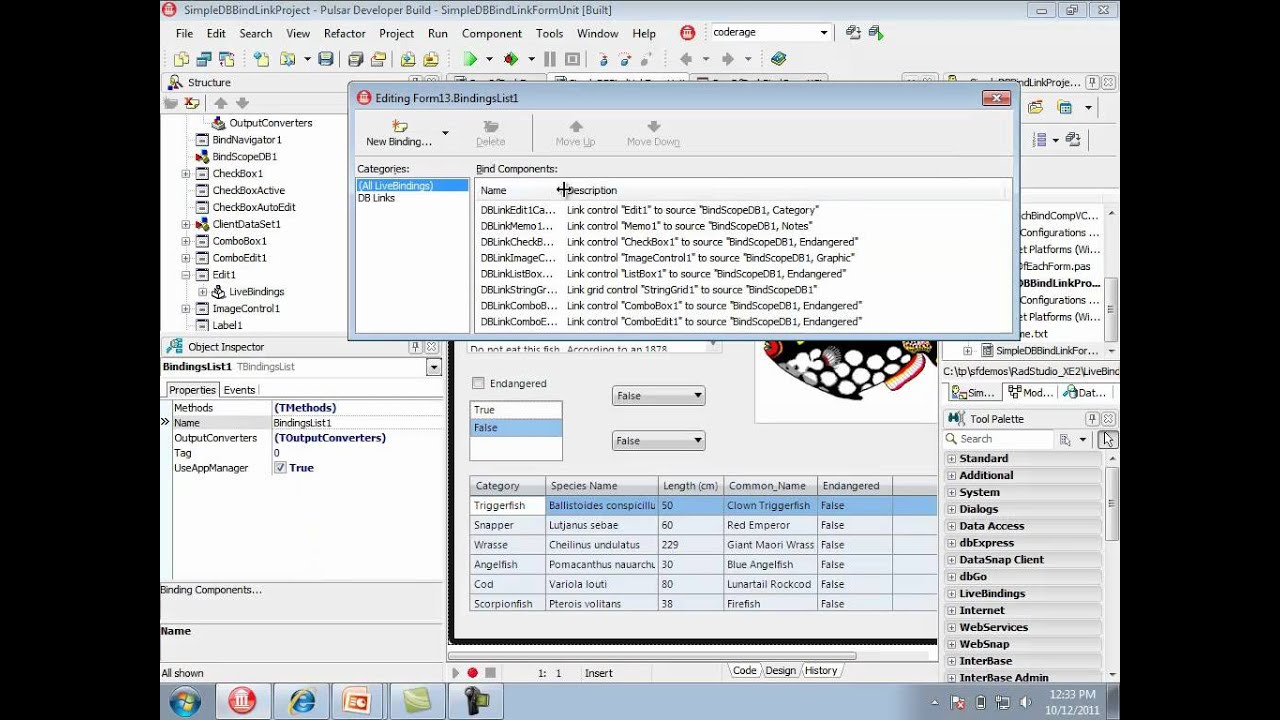The image size is (1280, 720).
Task: Click the macro record red dot
Action: (473, 673)
